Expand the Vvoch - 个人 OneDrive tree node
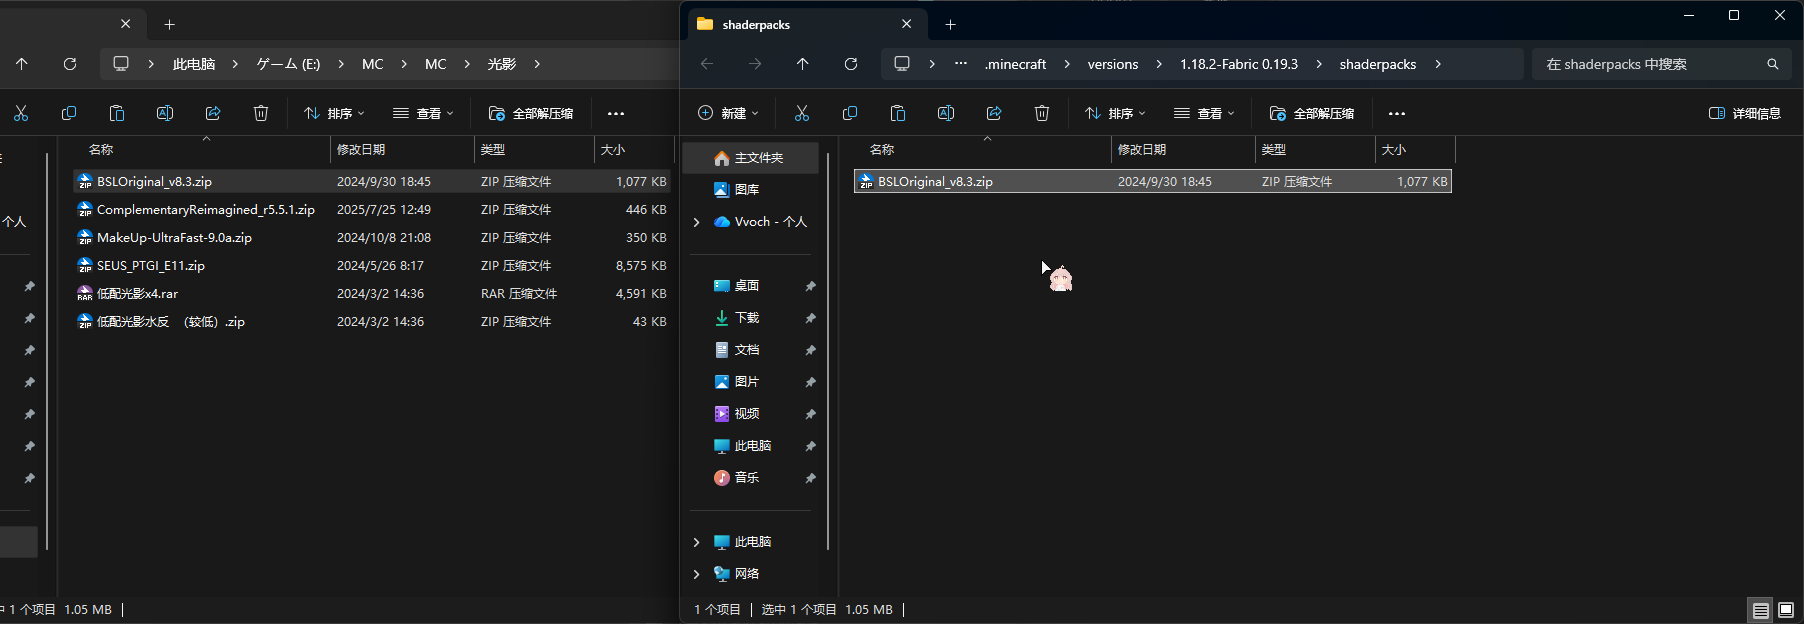Image resolution: width=1804 pixels, height=624 pixels. pyautogui.click(x=697, y=222)
